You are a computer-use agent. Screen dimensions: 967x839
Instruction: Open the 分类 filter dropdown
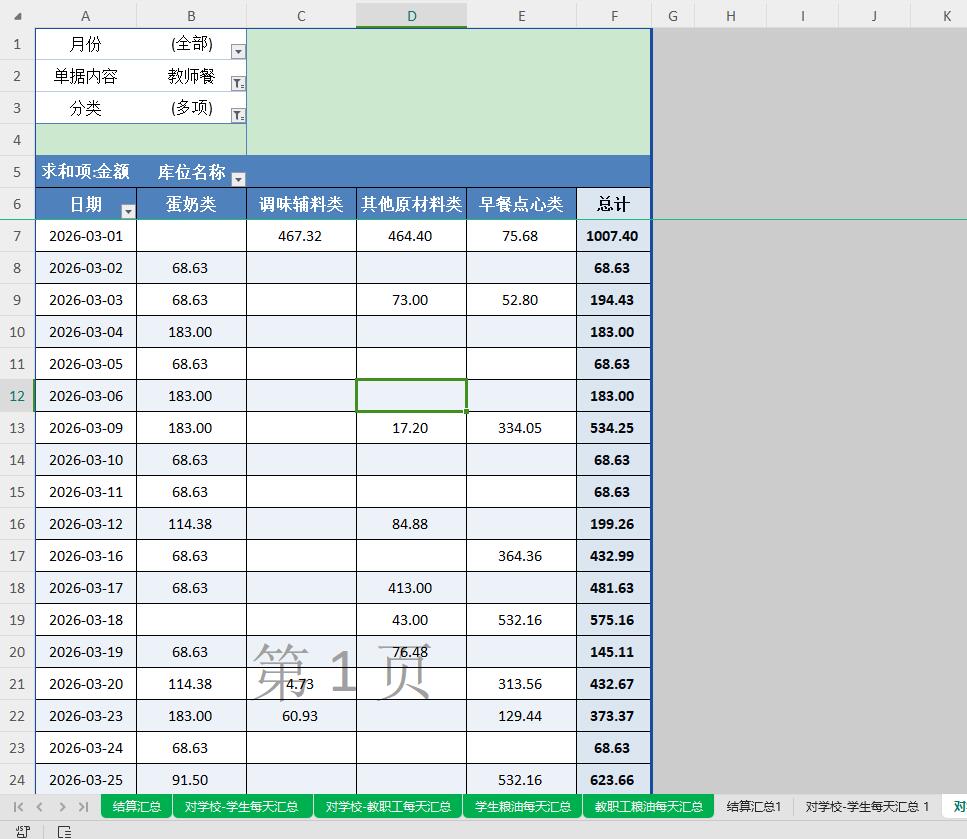click(238, 115)
